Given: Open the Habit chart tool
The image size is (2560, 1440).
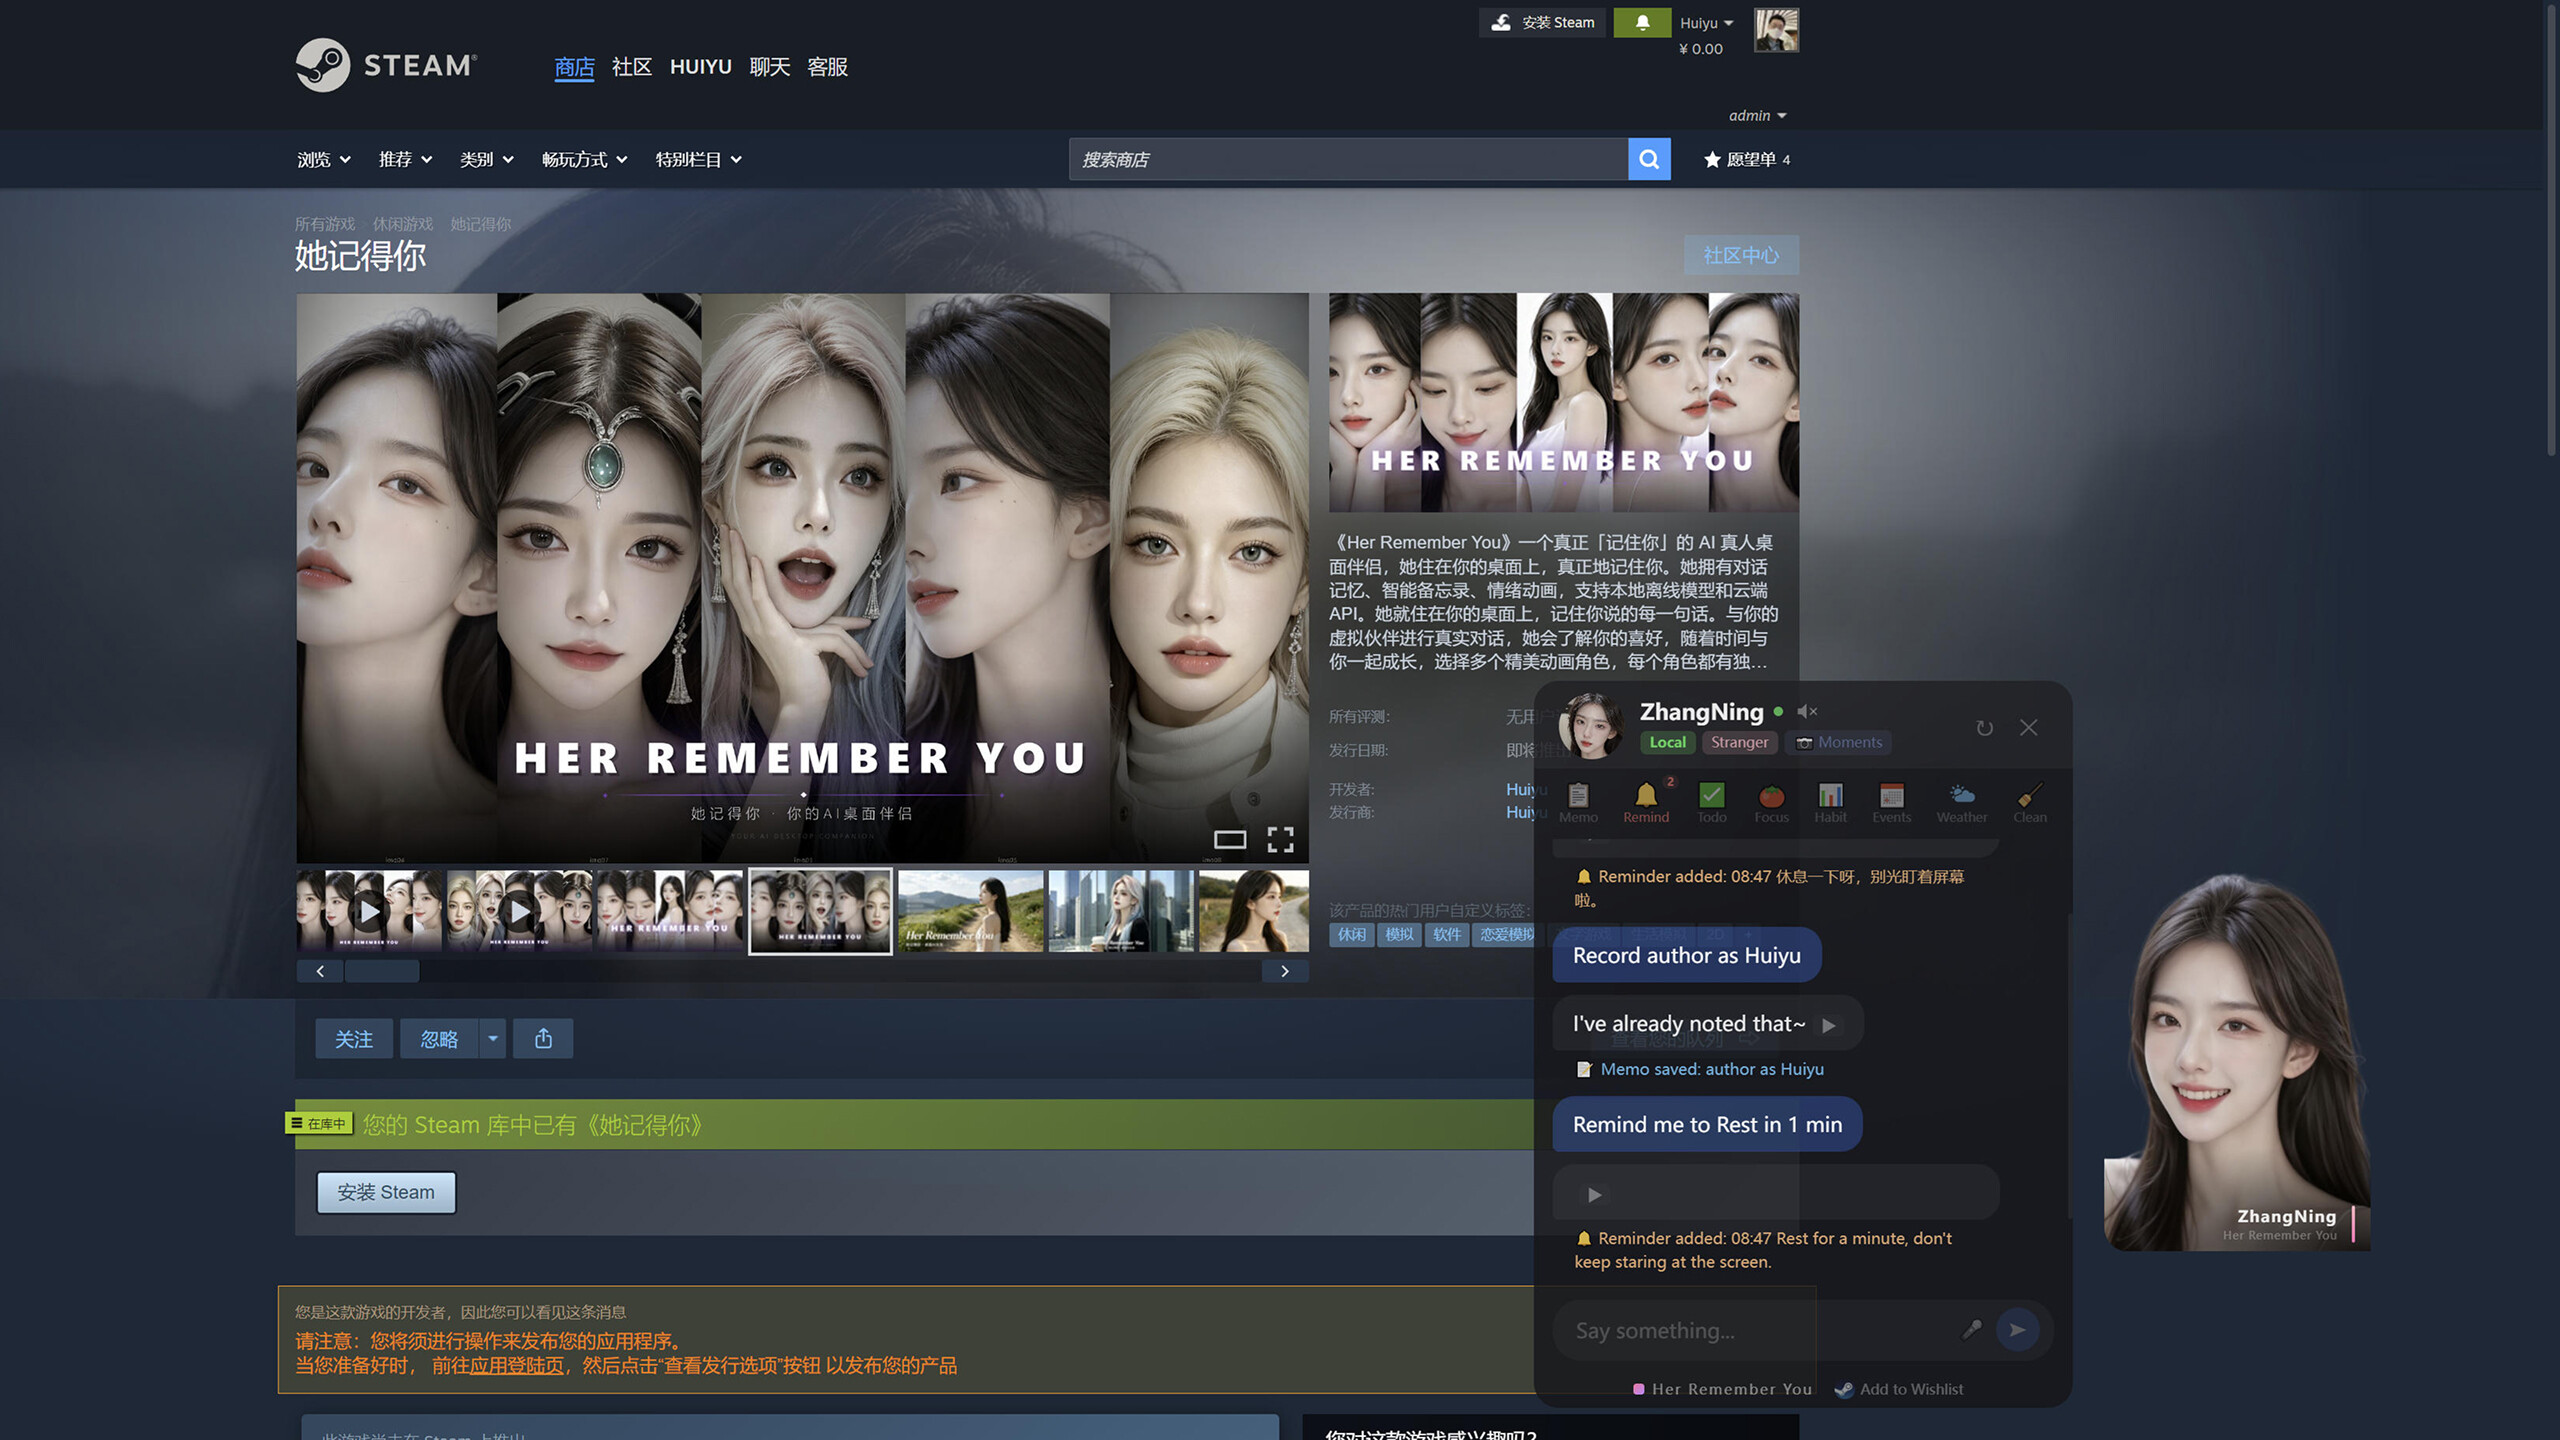Looking at the screenshot, I should (x=1830, y=803).
